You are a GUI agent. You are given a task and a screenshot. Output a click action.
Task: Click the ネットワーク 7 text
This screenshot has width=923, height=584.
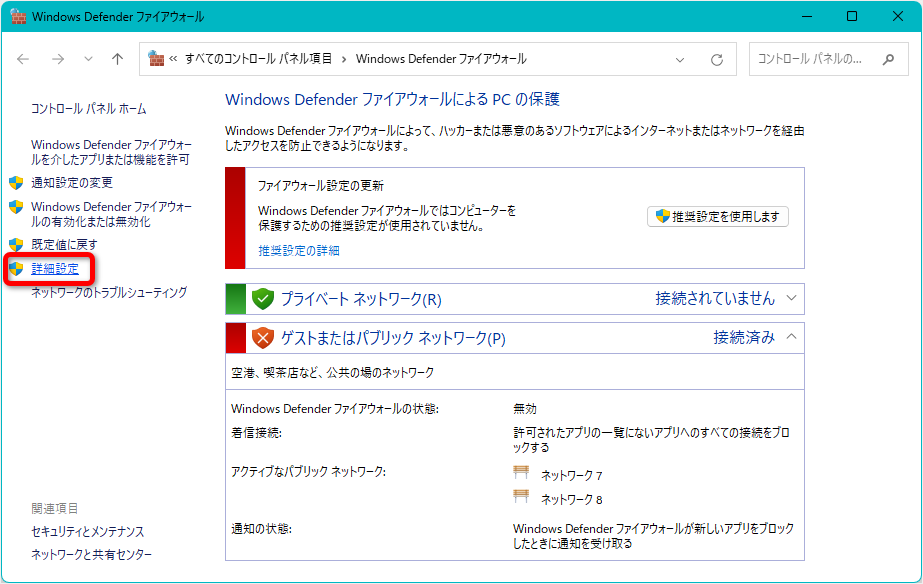572,476
